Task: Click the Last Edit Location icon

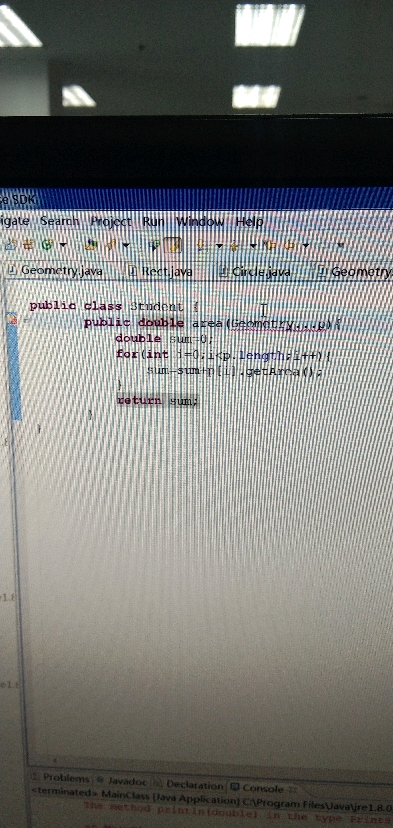Action: tap(269, 245)
